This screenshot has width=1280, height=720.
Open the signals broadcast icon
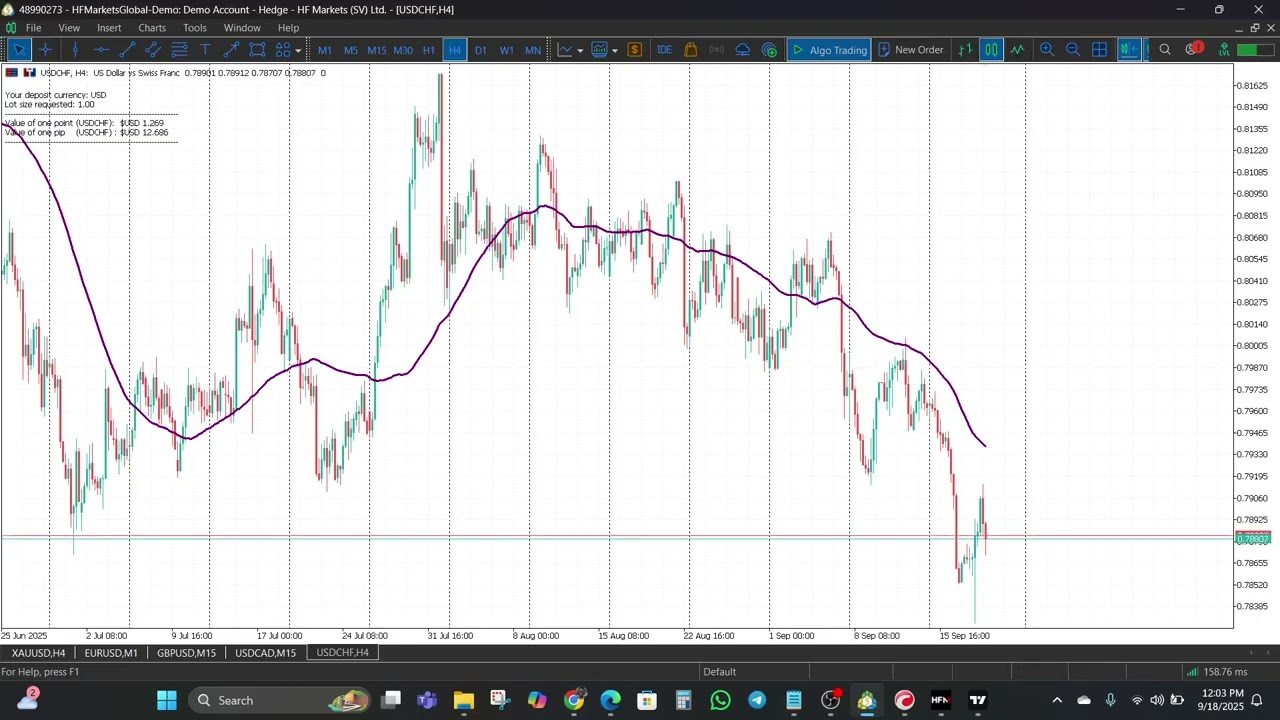[x=717, y=50]
